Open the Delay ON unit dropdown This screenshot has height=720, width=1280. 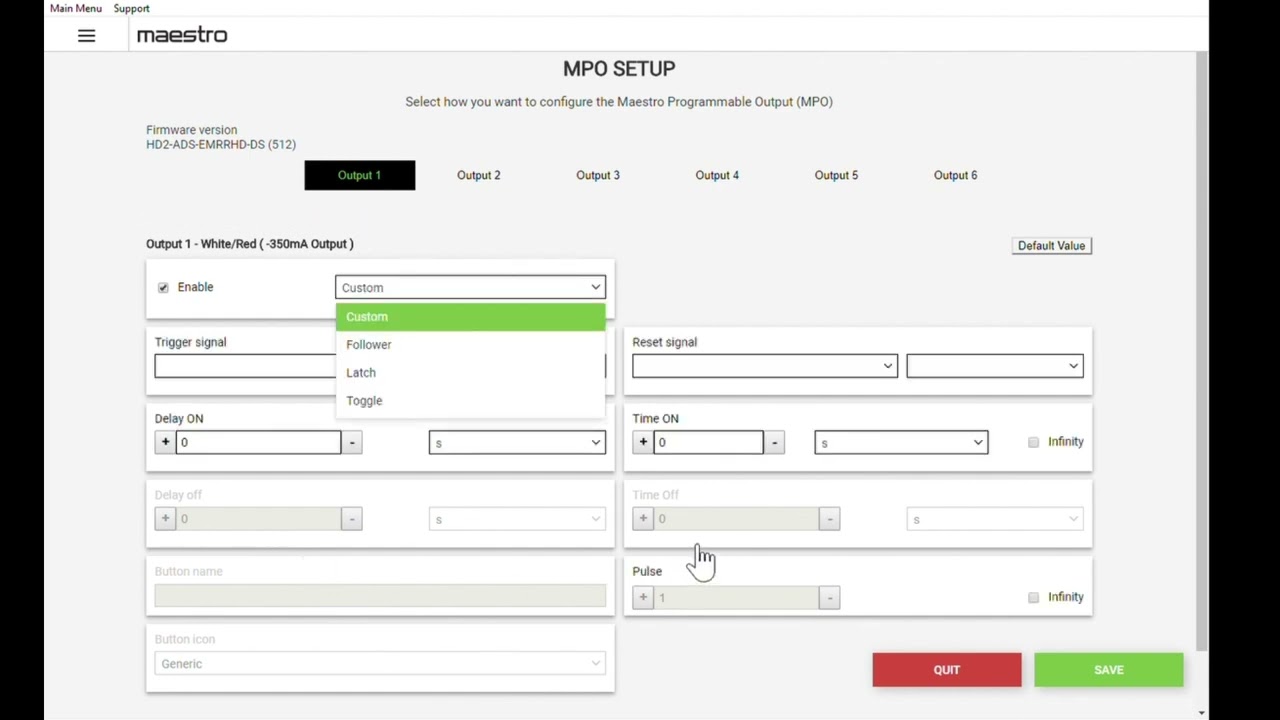click(517, 442)
